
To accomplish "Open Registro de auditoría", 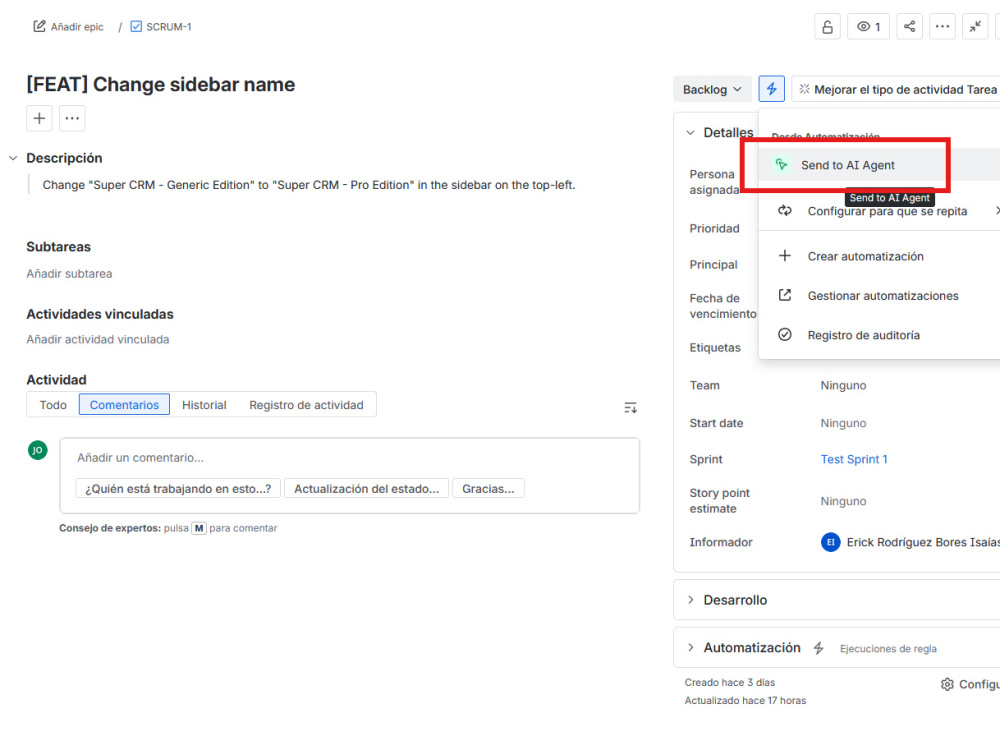I will [880, 335].
